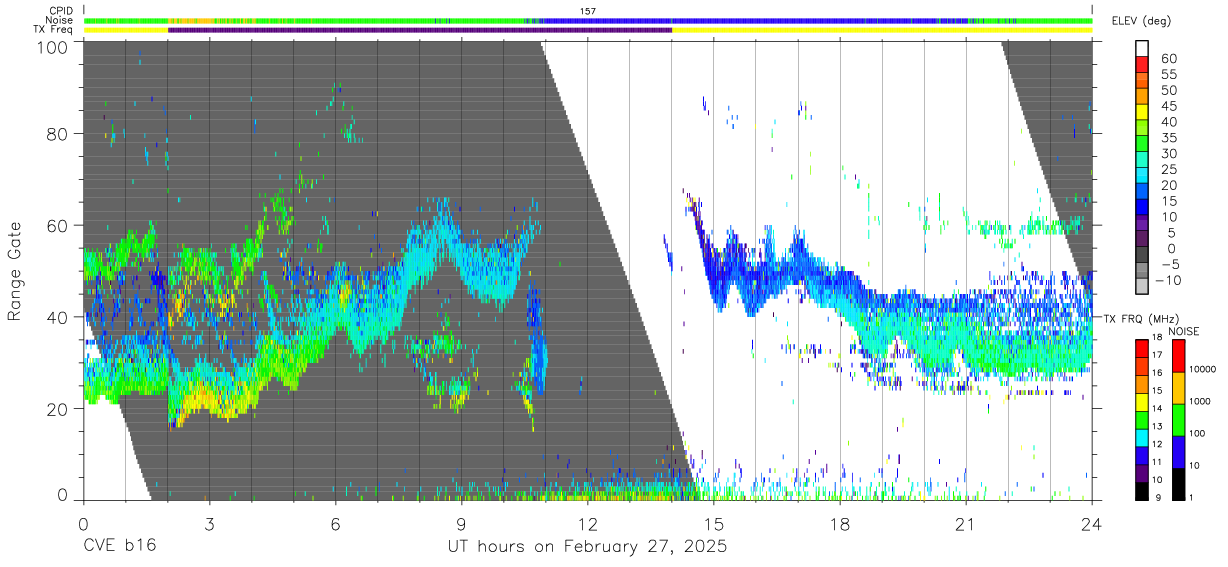
Task: Click the 'Range Gate' axis title
Action: (x=15, y=272)
